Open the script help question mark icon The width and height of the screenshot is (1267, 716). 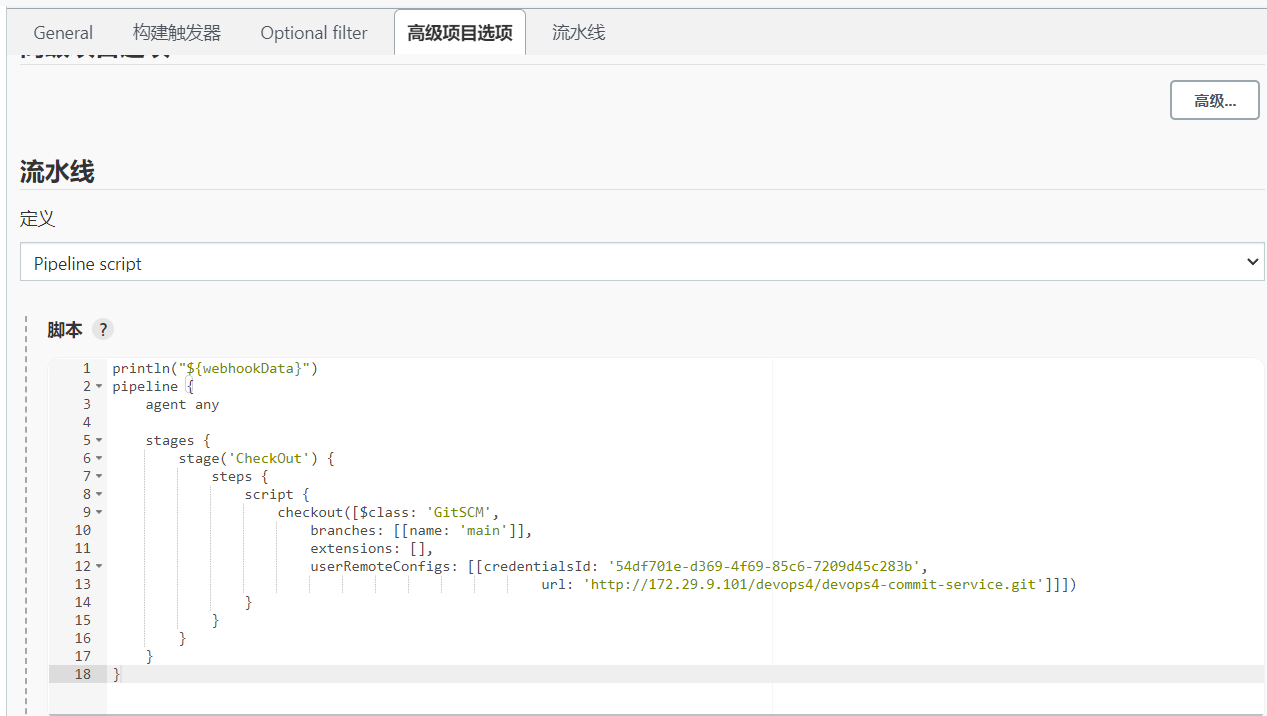coord(103,330)
